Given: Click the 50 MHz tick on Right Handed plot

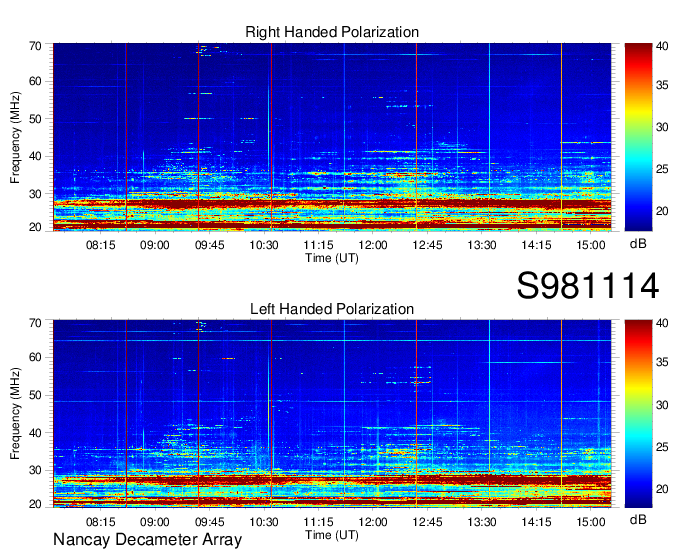Looking at the screenshot, I should (35, 119).
